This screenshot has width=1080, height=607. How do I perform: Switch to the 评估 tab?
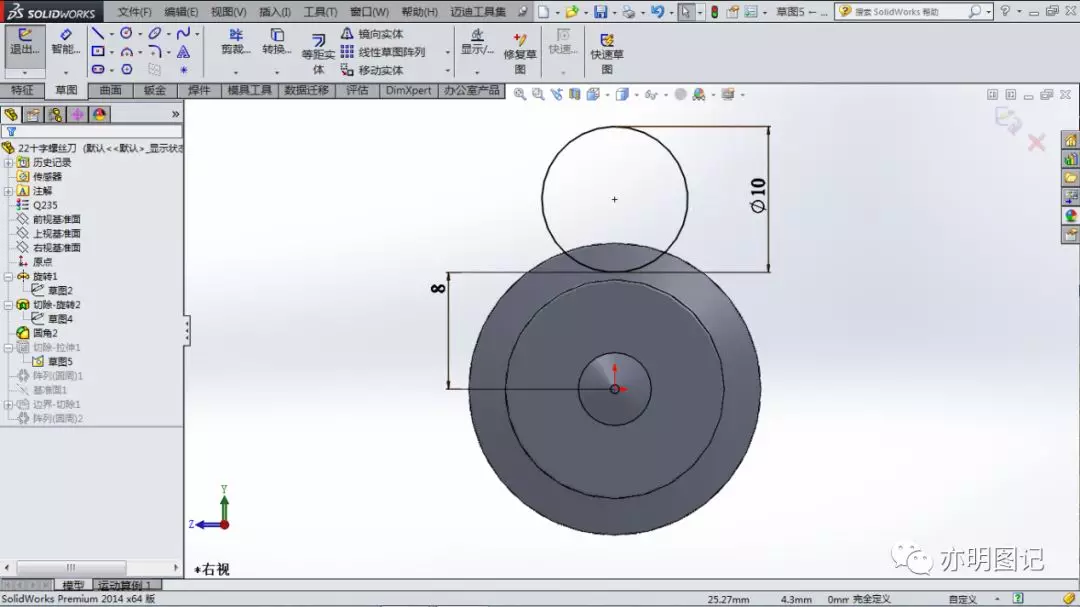[357, 90]
